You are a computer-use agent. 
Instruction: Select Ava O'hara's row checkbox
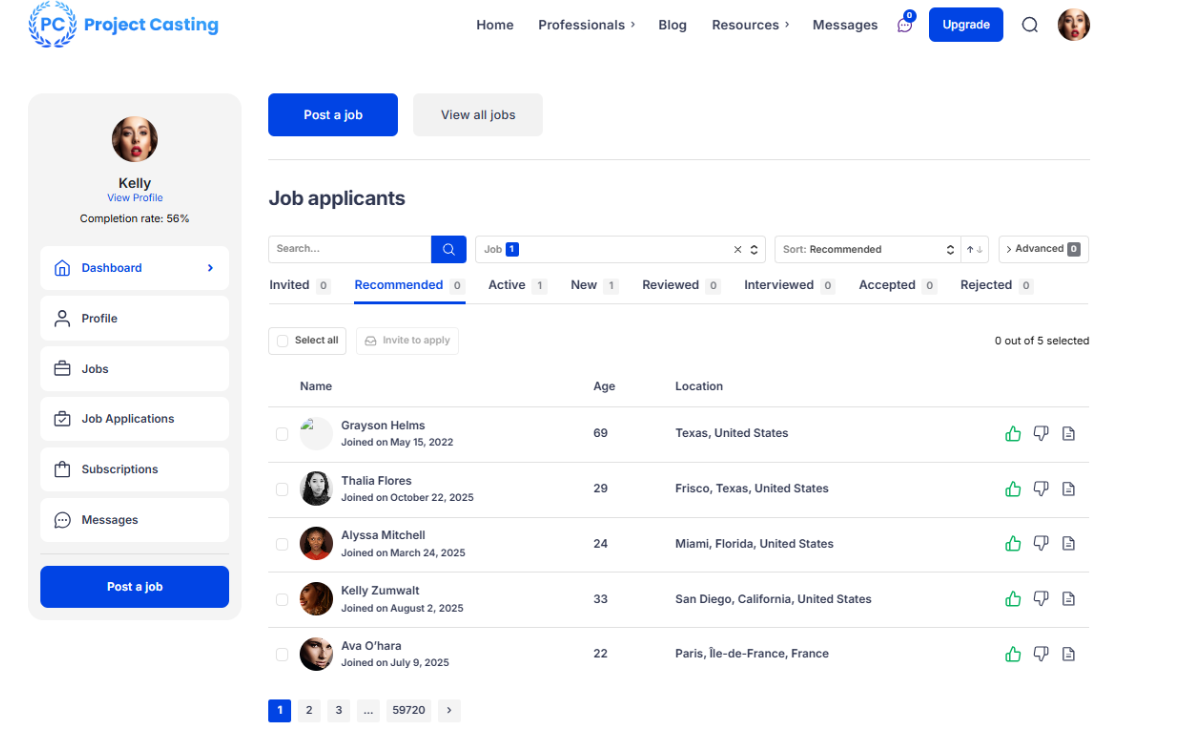click(282, 655)
